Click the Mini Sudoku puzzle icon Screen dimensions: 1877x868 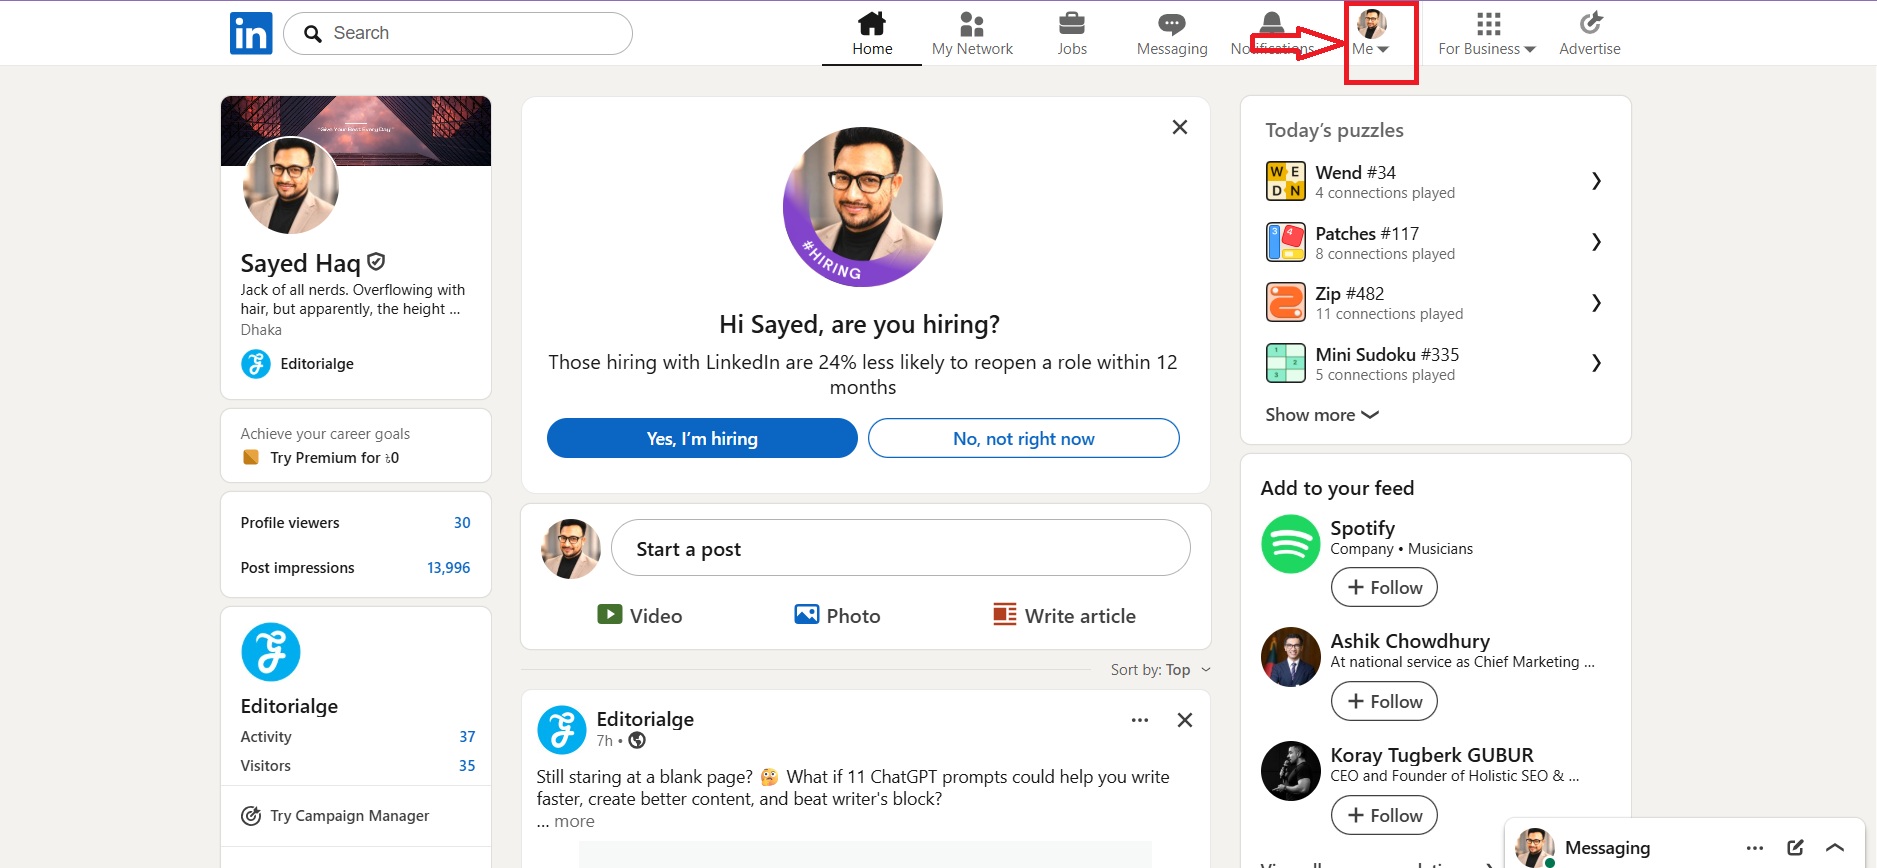click(1286, 364)
